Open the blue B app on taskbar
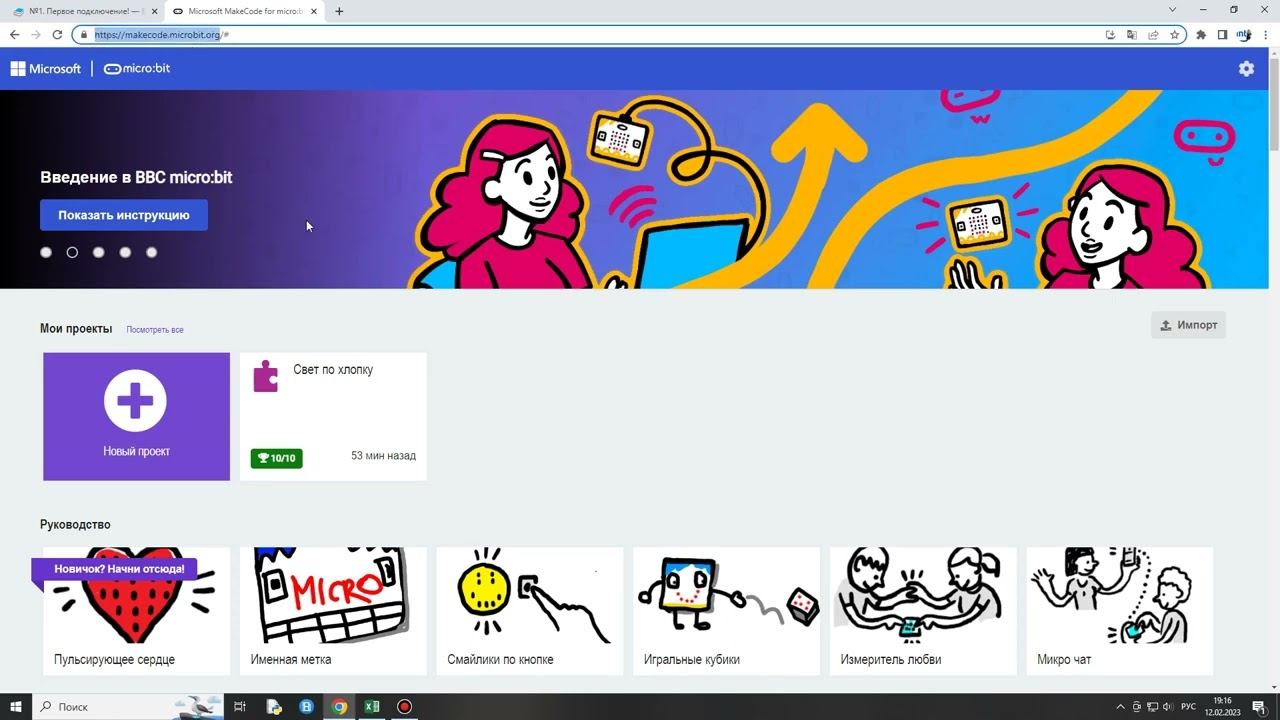The height and width of the screenshot is (720, 1280). click(307, 706)
